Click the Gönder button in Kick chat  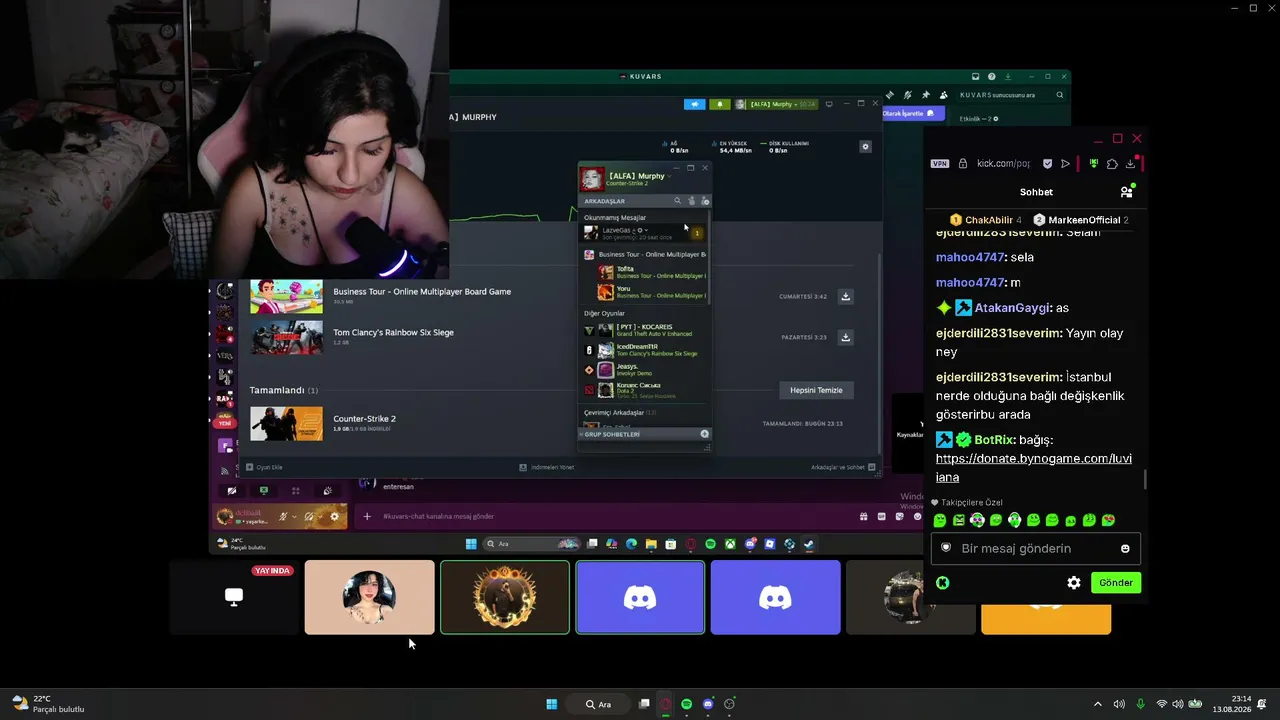pyautogui.click(x=1115, y=583)
